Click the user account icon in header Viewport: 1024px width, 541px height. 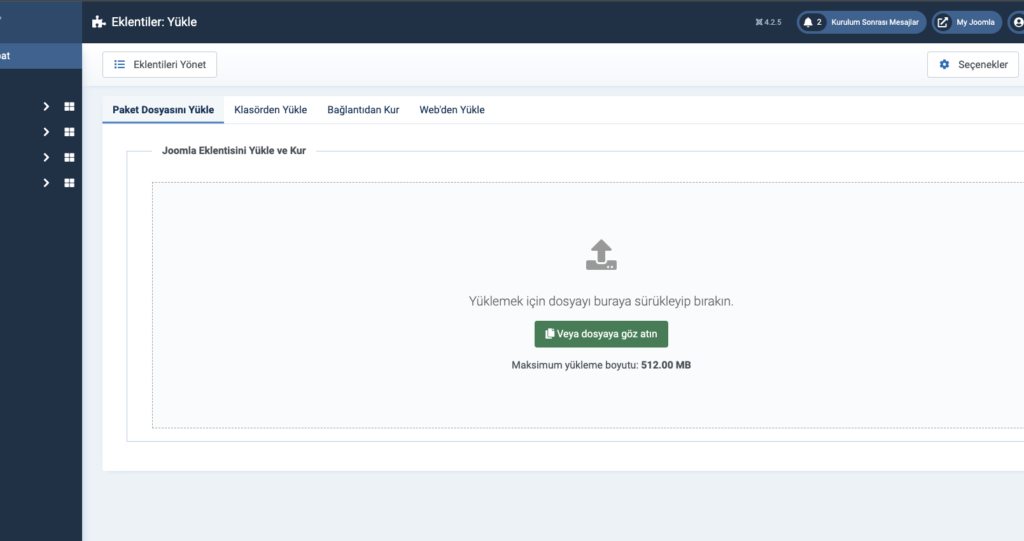[1017, 22]
